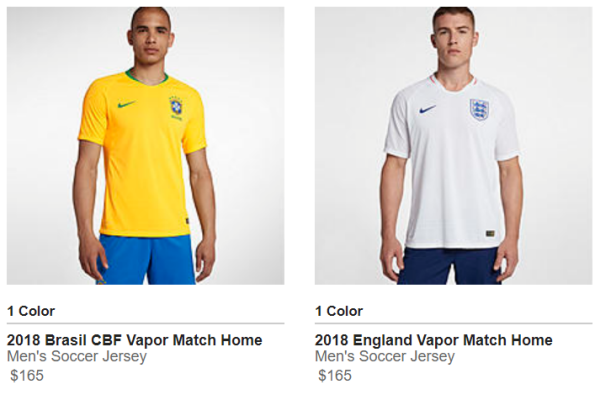Image resolution: width=600 pixels, height=395 pixels.
Task: Select Men's Soccer Jersey text under Brasil
Action: pos(77,356)
